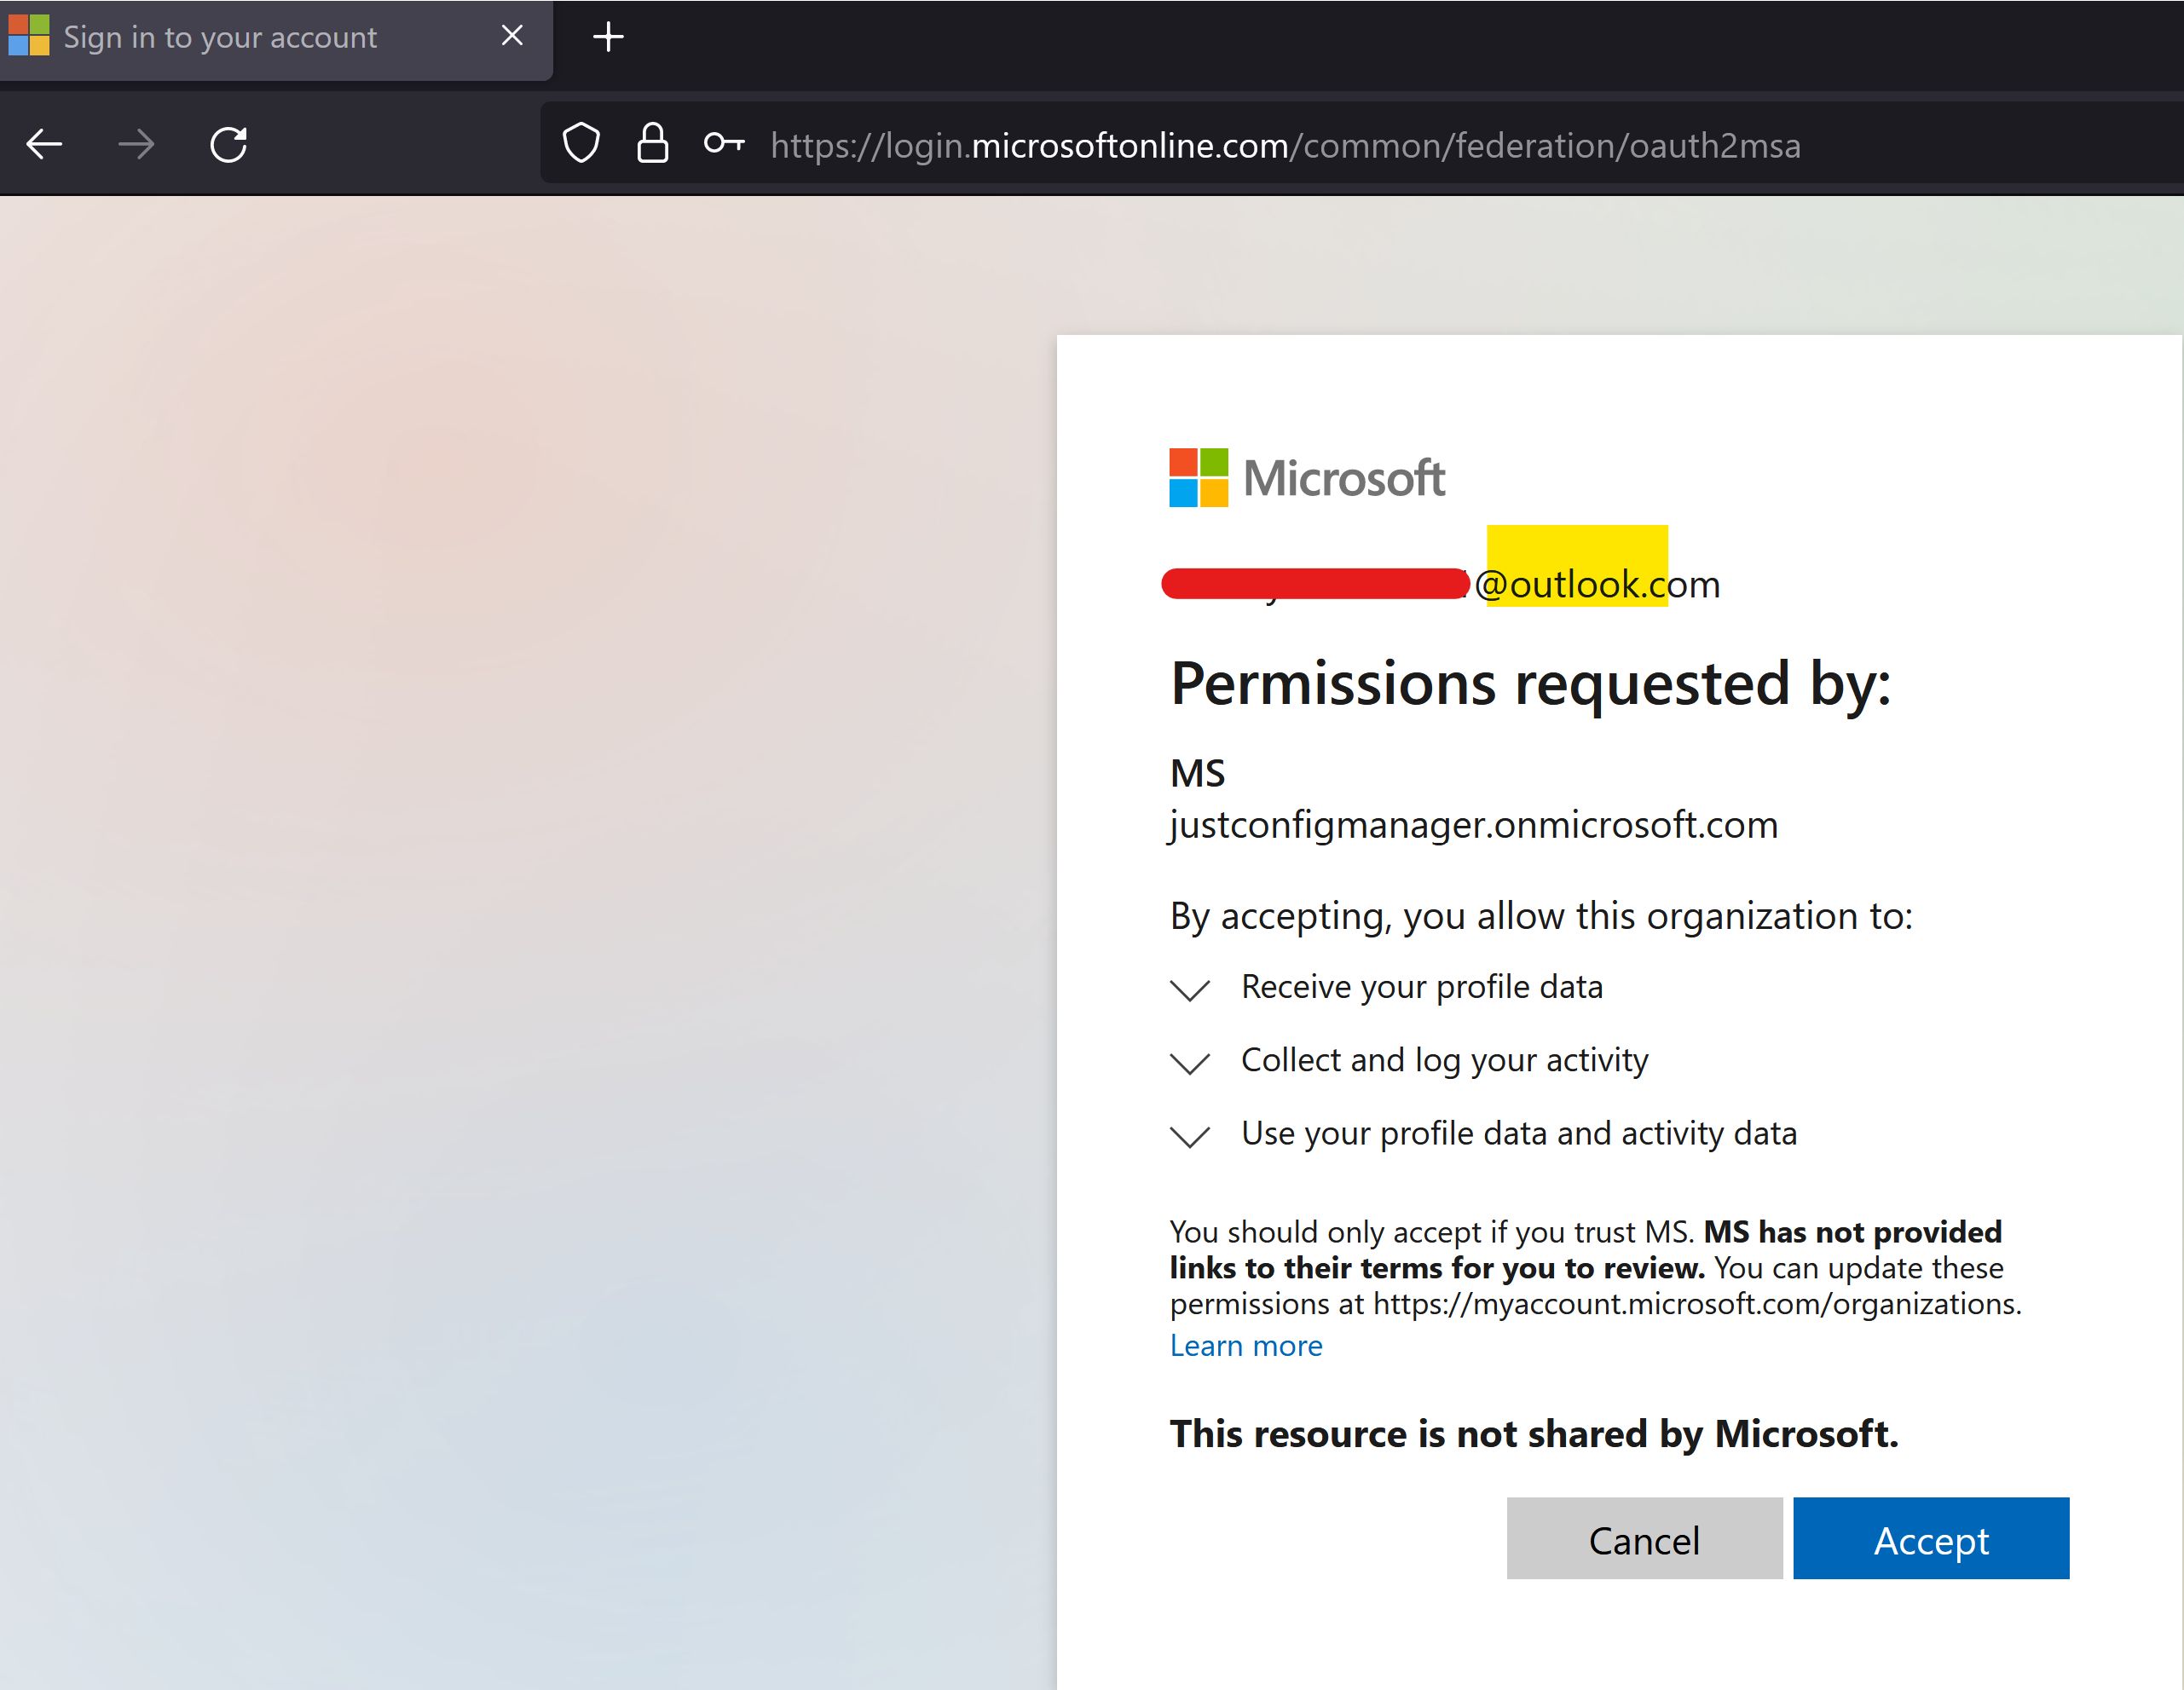Viewport: 2184px width, 1690px height.
Task: Expand Use your profile data and activity data
Action: [x=1190, y=1136]
